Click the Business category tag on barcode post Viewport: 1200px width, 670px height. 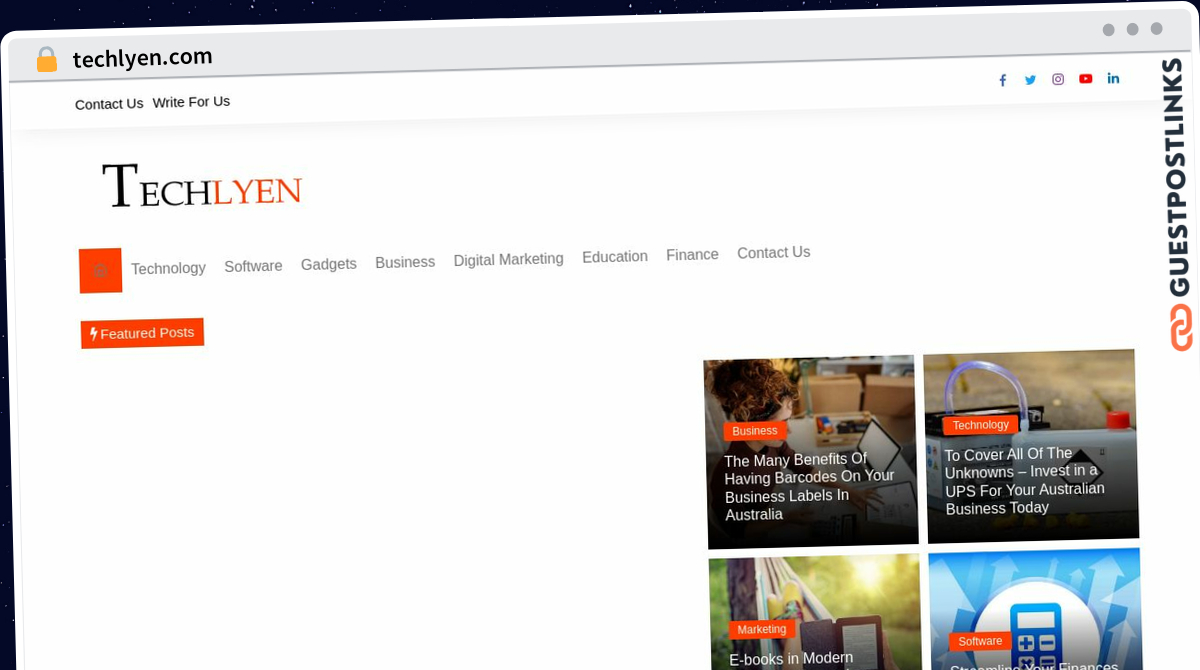pos(755,431)
